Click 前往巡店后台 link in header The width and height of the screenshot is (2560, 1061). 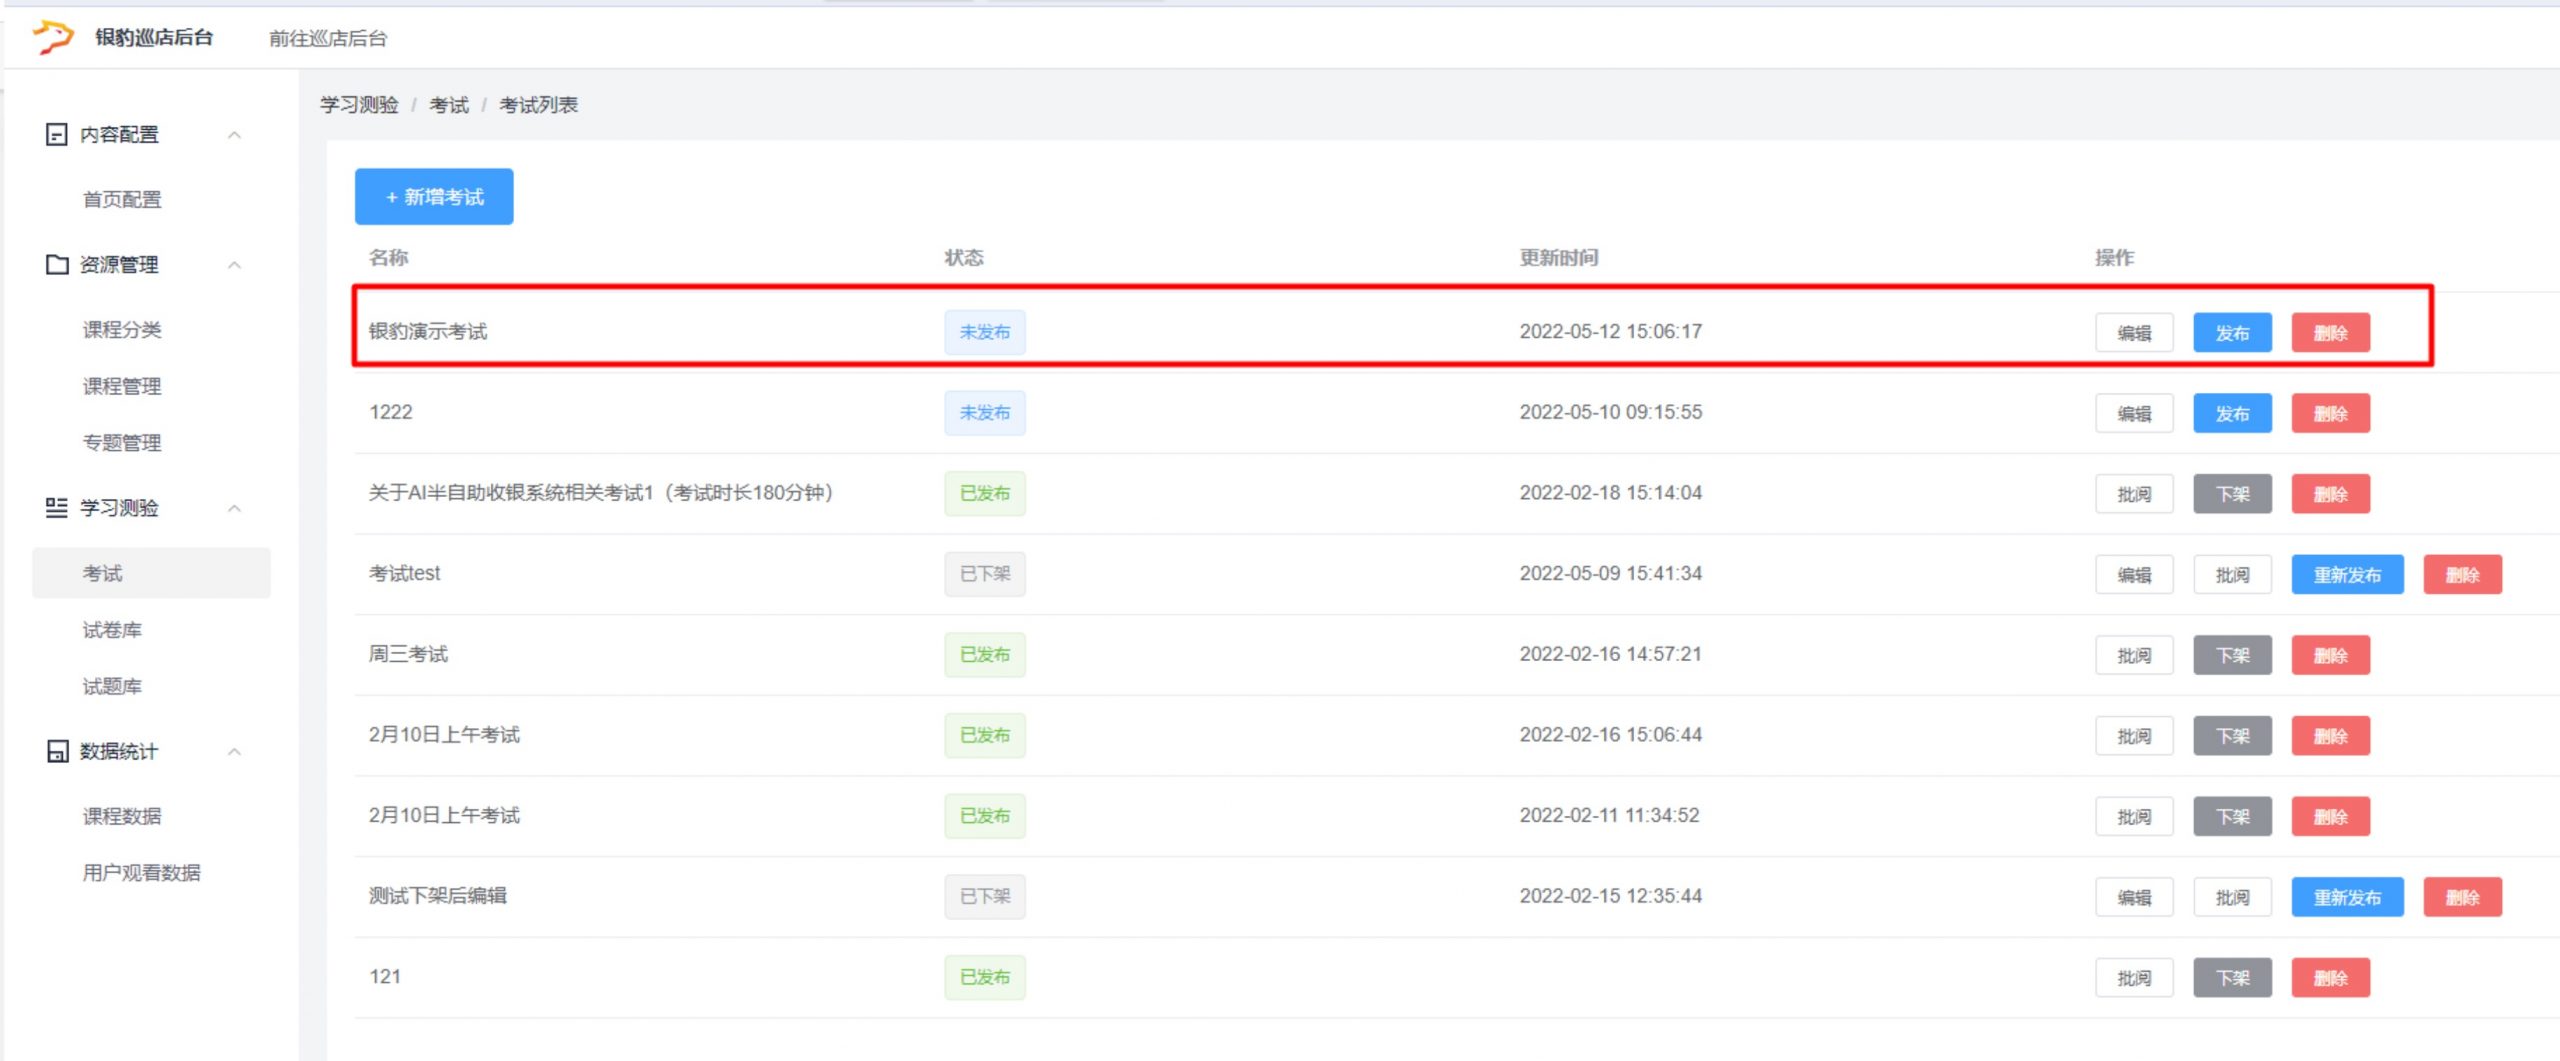tap(328, 38)
